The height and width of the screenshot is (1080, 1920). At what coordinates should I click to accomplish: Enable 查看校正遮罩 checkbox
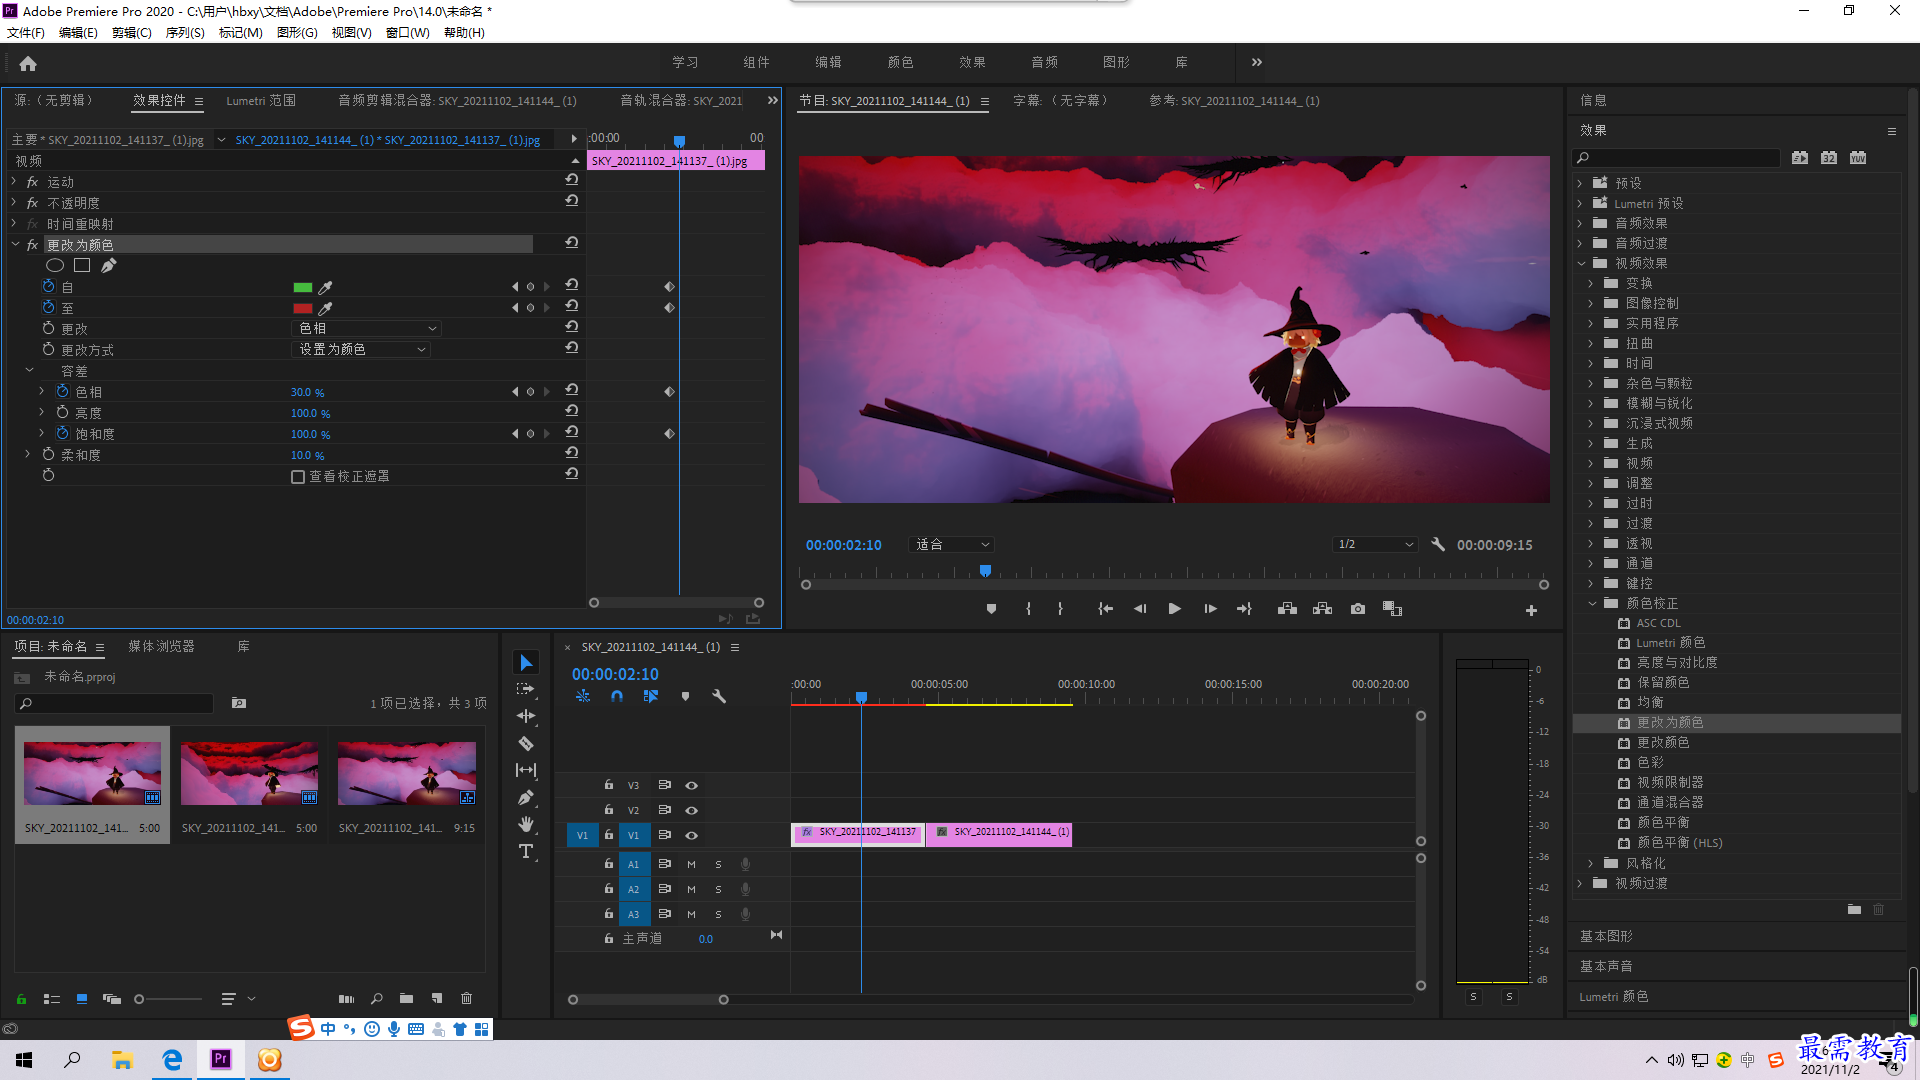pos(298,477)
